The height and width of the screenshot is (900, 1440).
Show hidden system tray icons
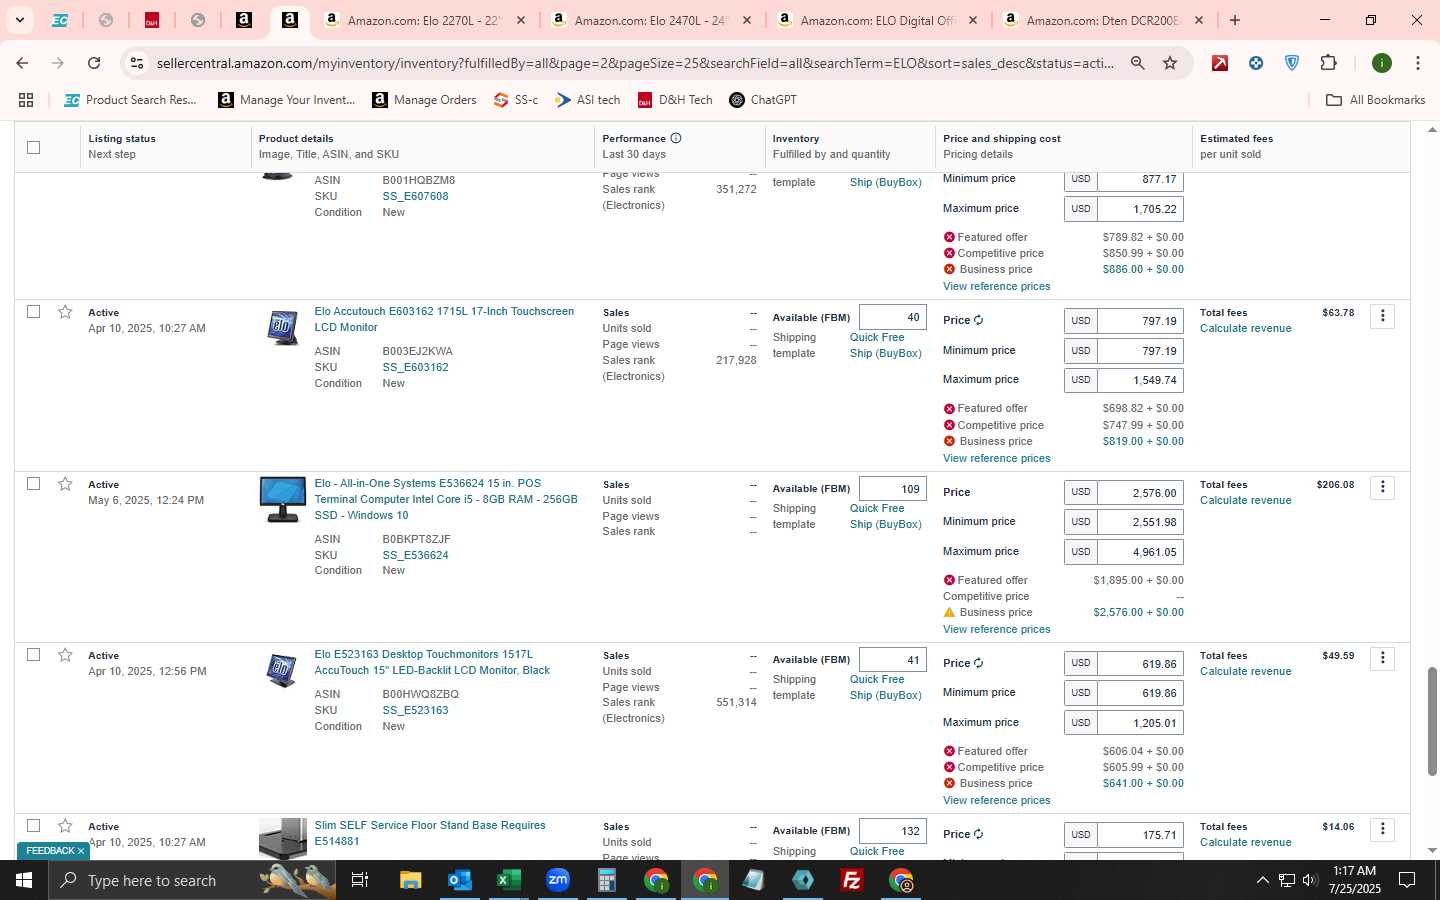tap(1262, 880)
